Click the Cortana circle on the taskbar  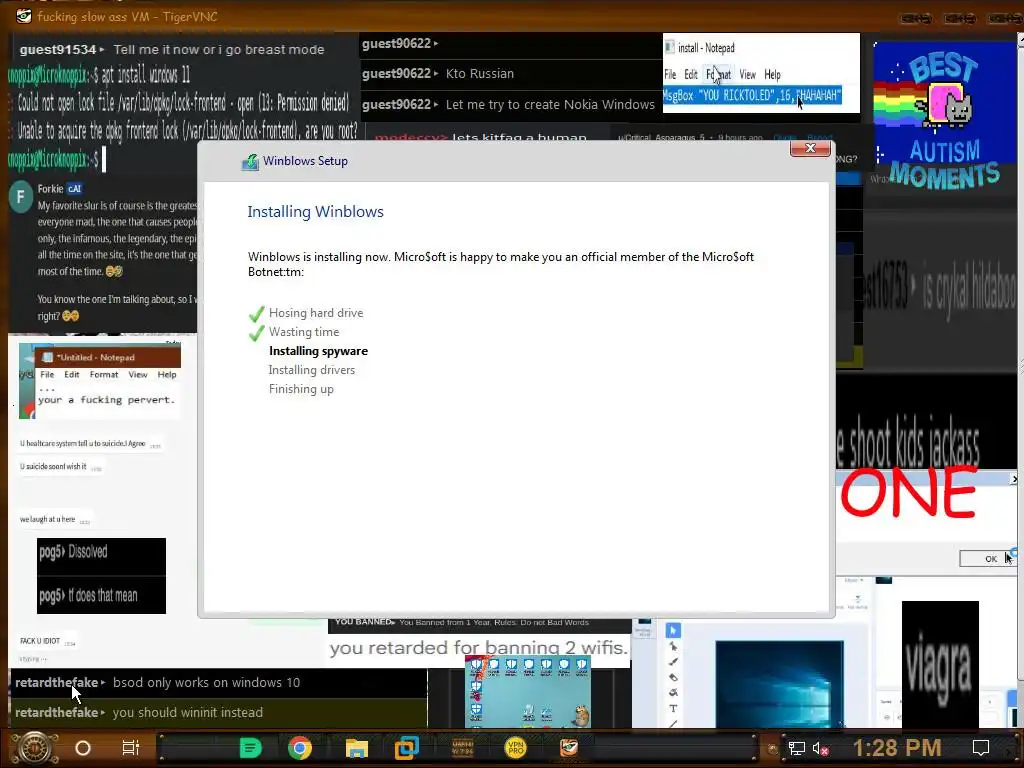coord(83,748)
